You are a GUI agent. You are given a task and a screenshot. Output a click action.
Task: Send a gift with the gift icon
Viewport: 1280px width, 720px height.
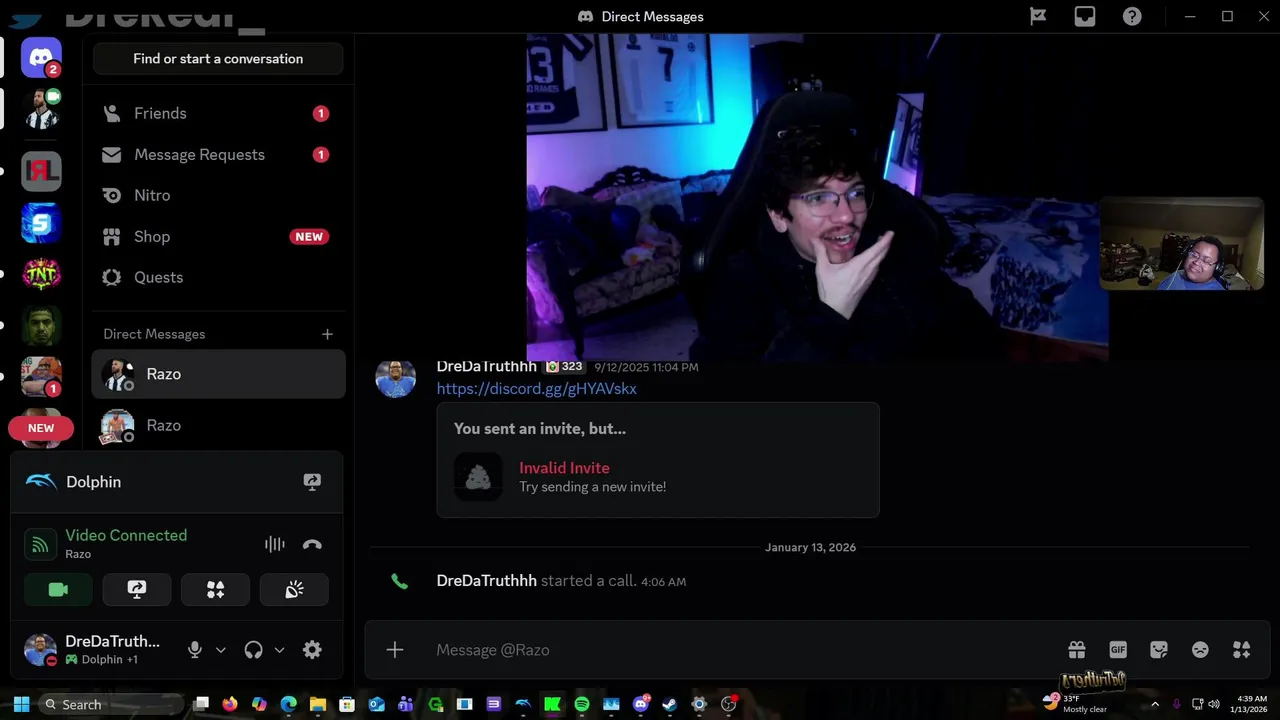(1077, 650)
